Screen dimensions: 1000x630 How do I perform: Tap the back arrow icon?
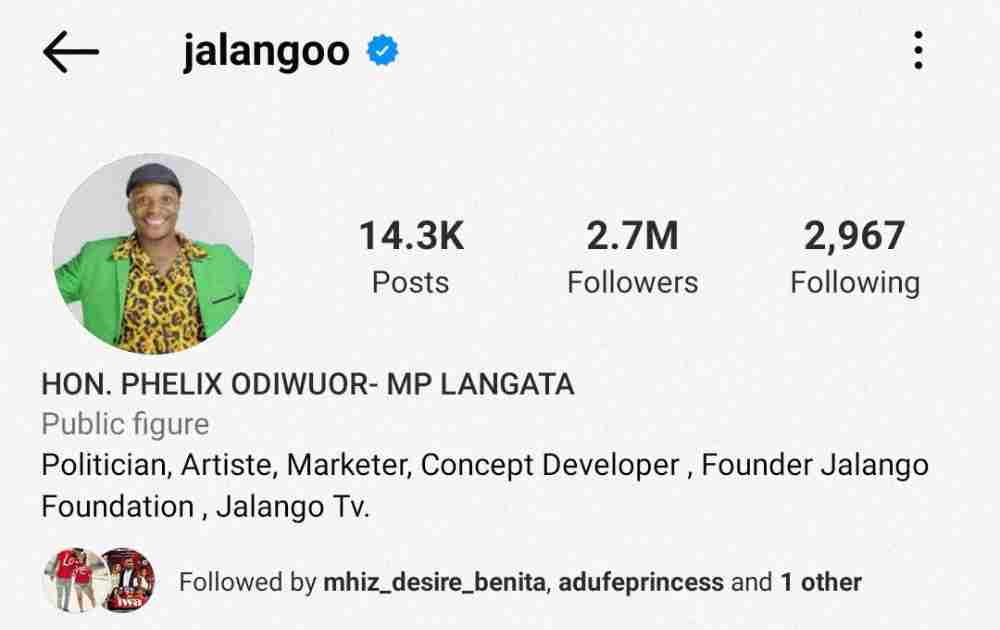[x=71, y=52]
